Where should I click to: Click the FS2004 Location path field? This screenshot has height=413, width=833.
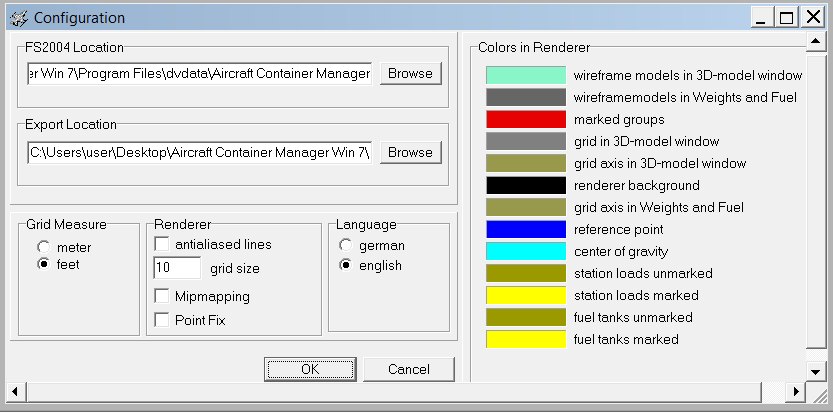199,73
